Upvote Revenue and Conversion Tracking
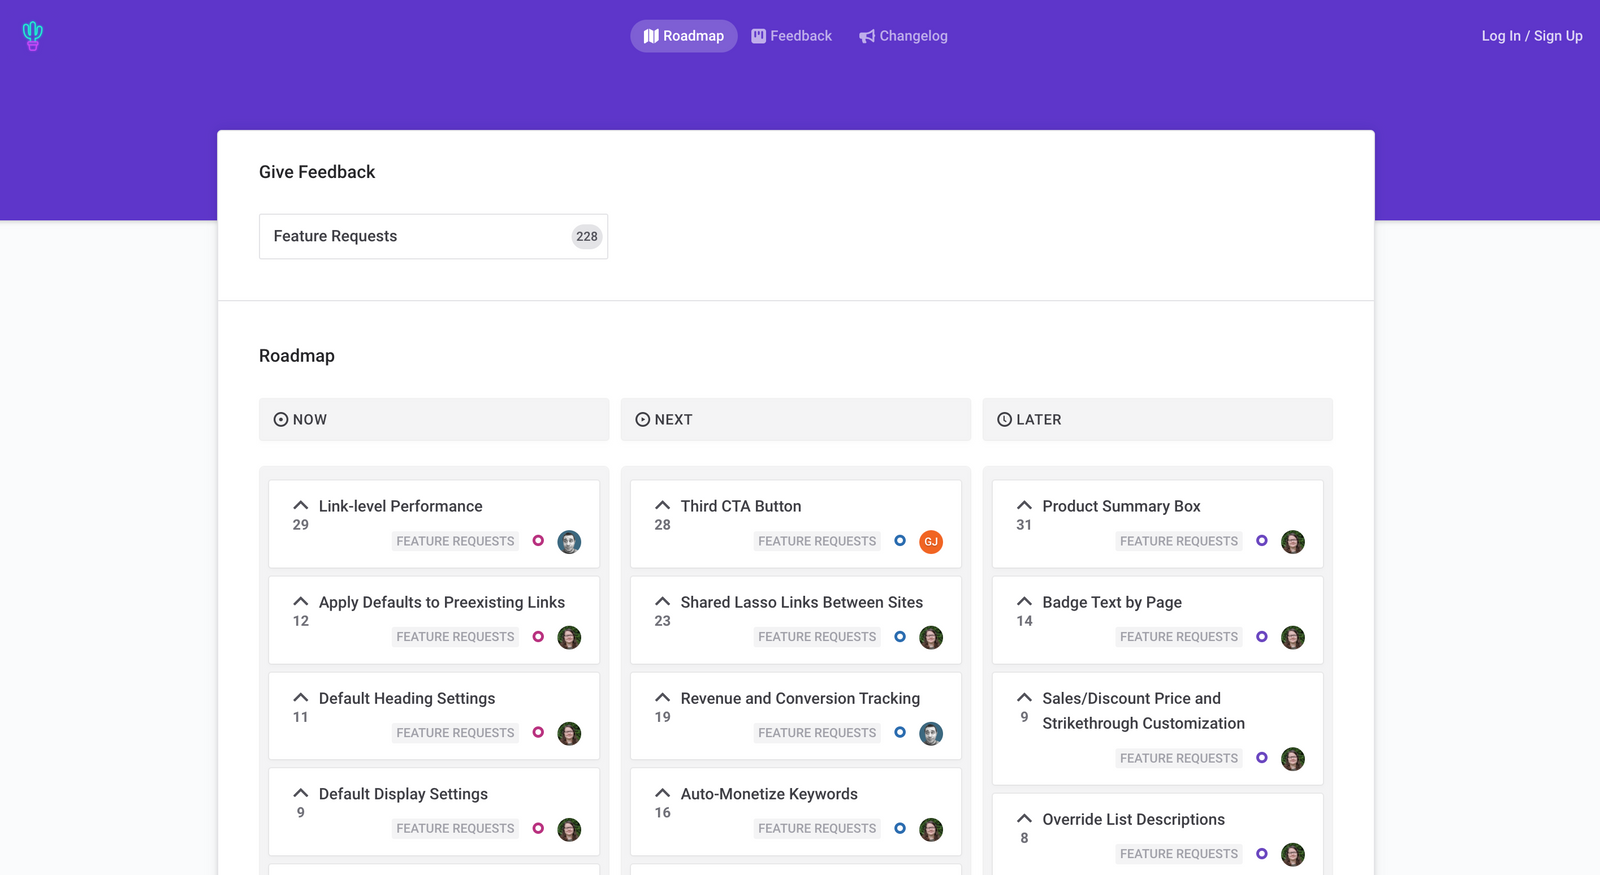 (663, 698)
